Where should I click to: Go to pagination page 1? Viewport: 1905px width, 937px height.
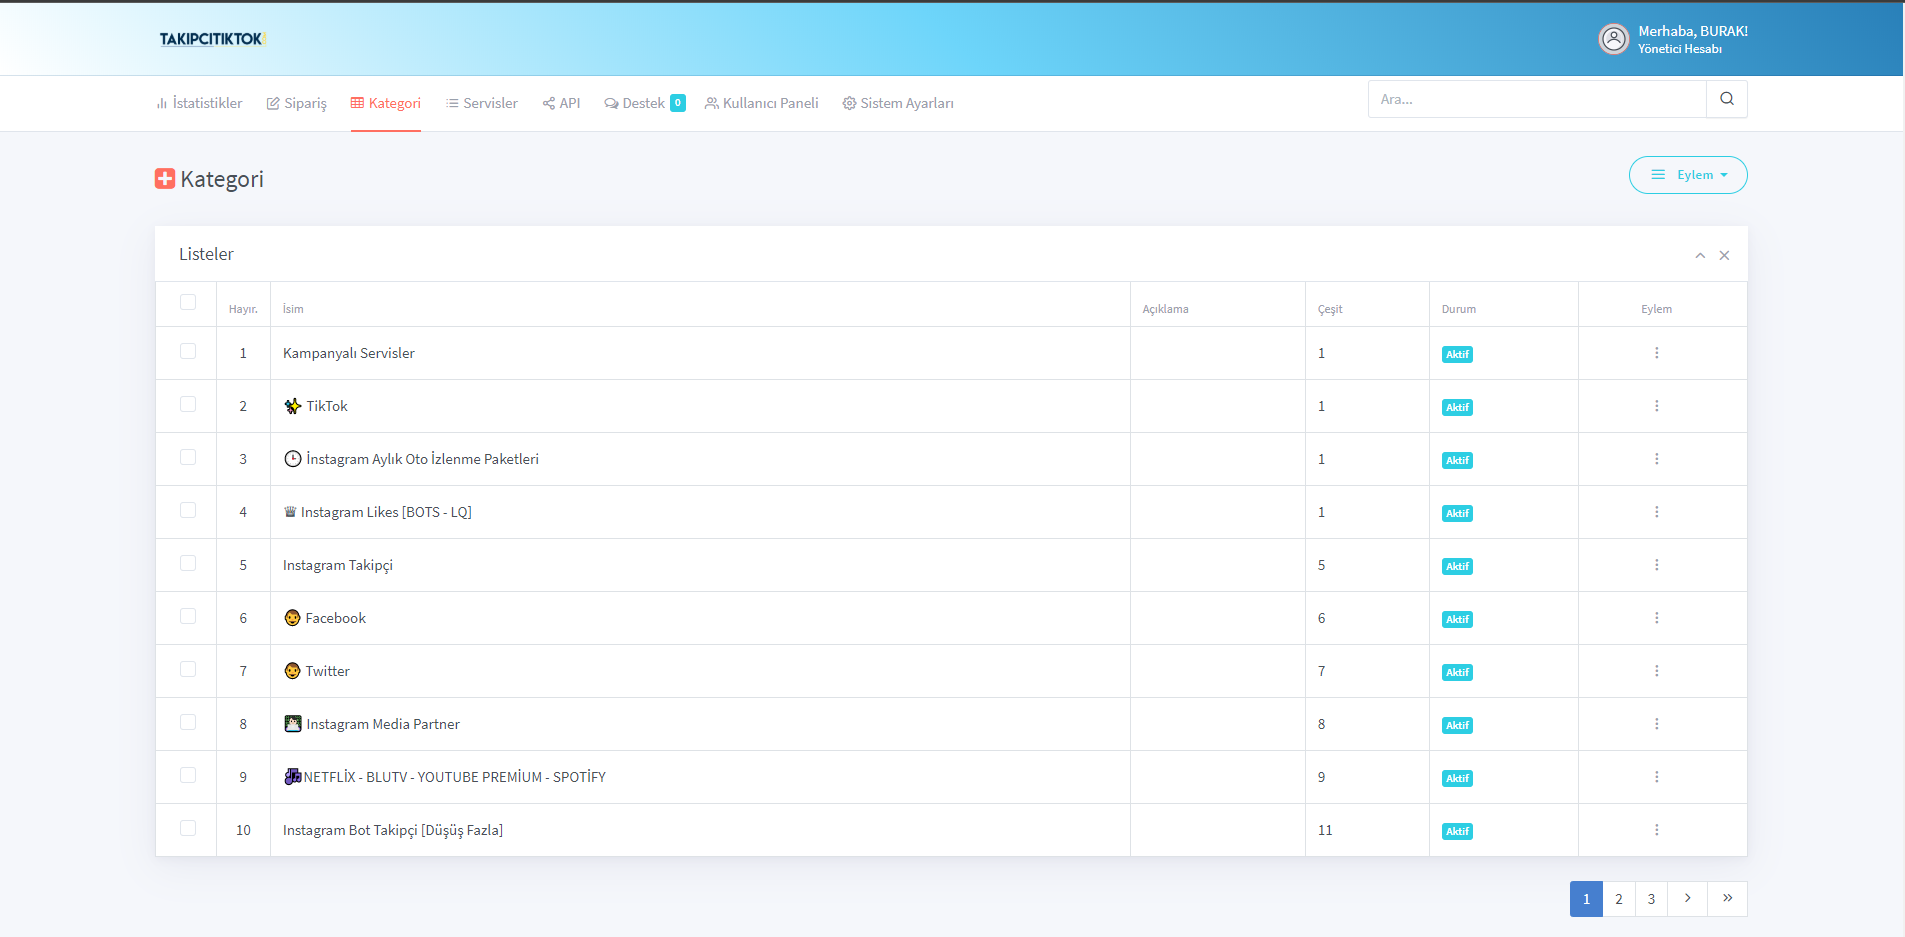1586,899
